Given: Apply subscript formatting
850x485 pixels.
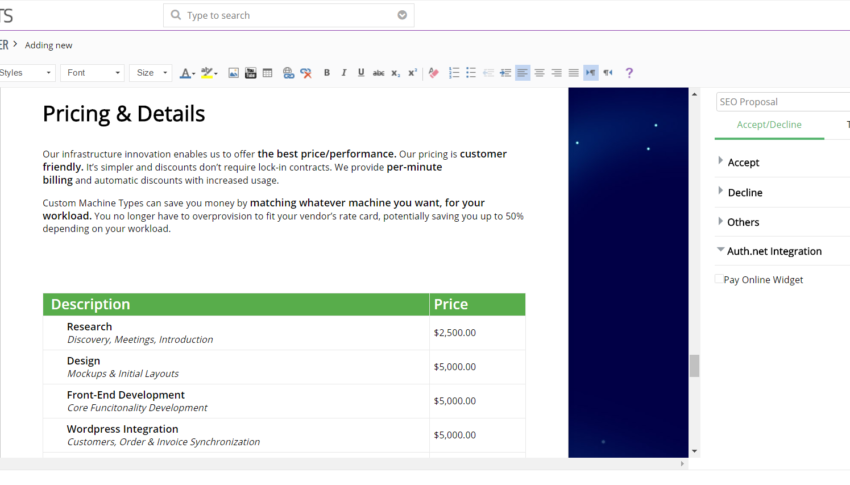Looking at the screenshot, I should (396, 73).
